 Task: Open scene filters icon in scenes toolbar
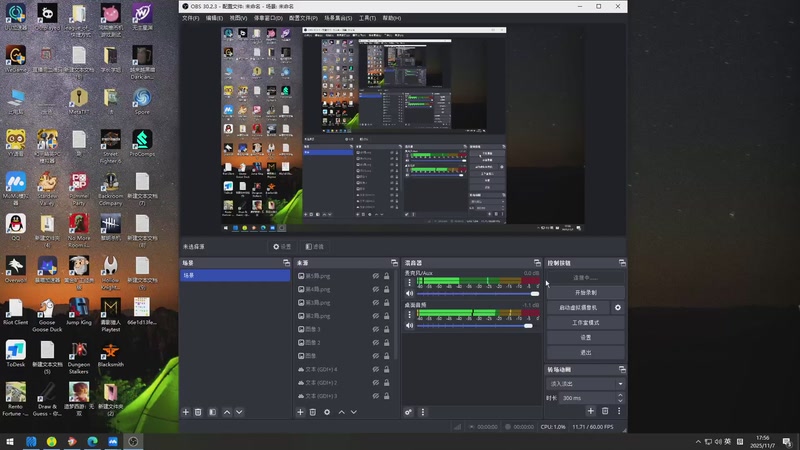(x=212, y=412)
